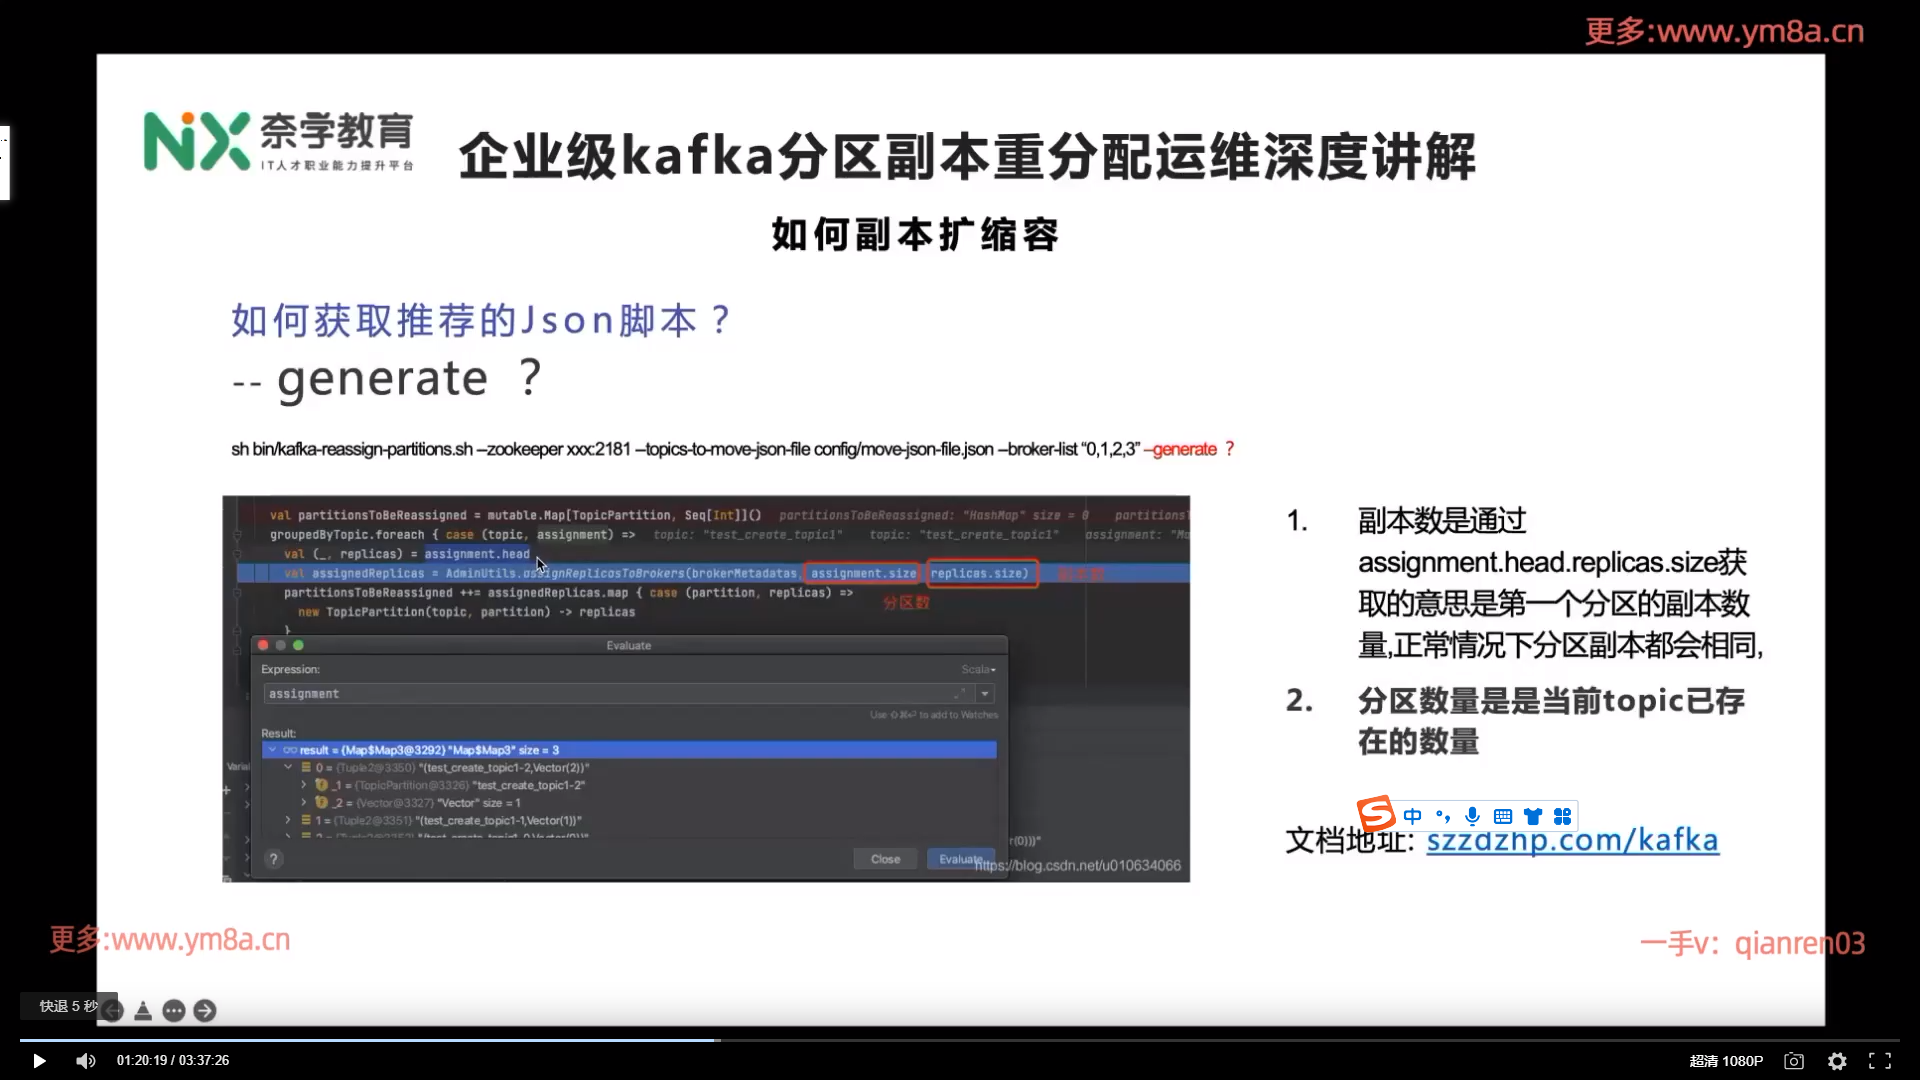Open slide more-options ellipsis button
The width and height of the screenshot is (1920, 1080).
174,1011
